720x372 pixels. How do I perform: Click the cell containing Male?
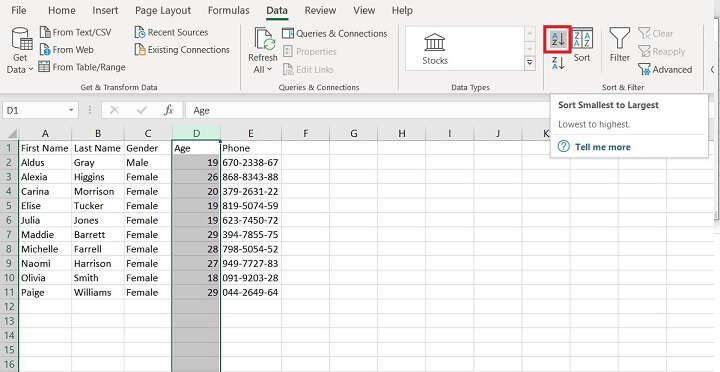[148, 163]
